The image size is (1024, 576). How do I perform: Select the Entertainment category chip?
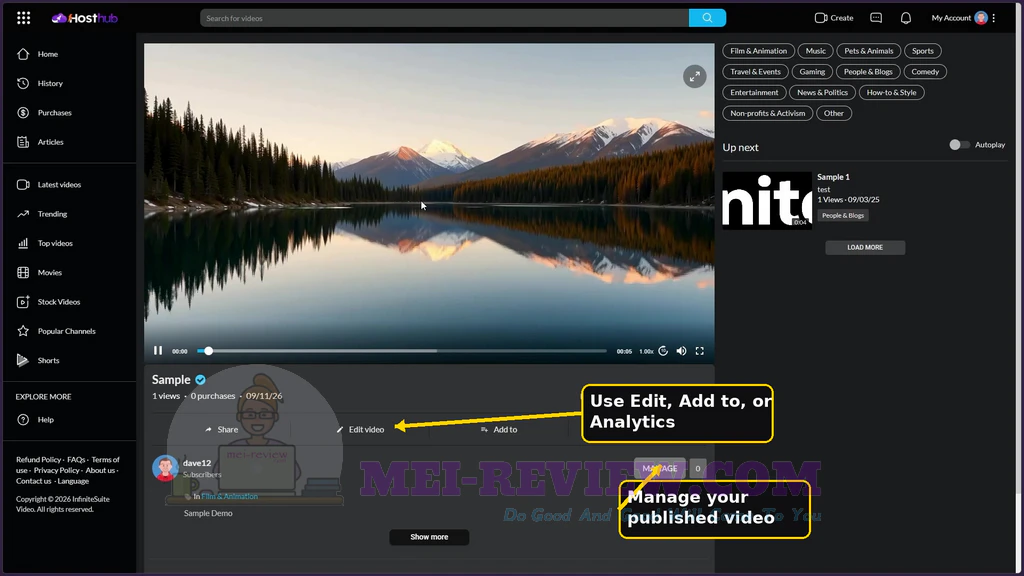(x=754, y=93)
